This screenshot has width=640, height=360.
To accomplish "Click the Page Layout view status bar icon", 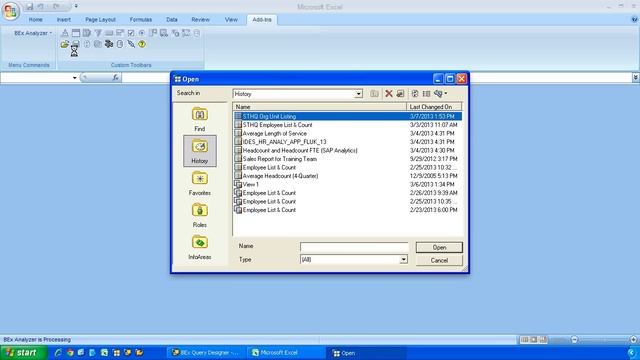I will click(x=533, y=340).
